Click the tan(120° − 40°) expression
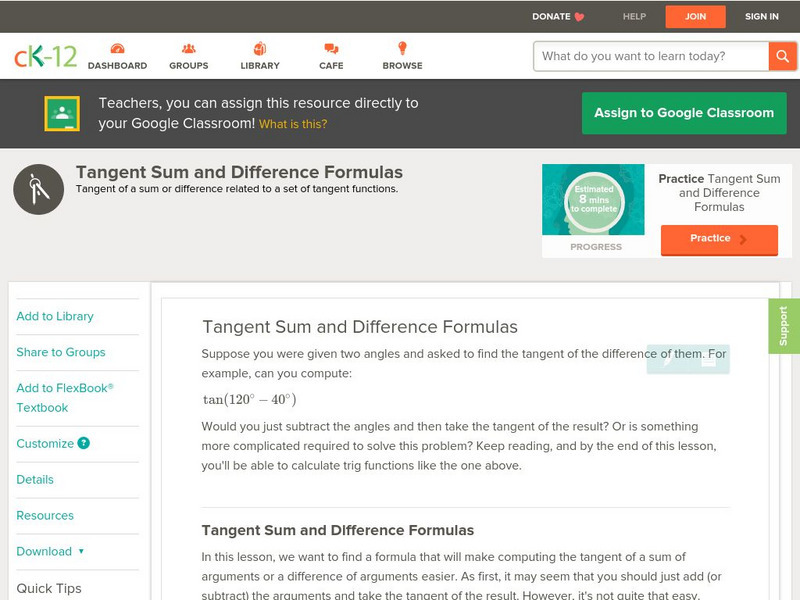800x600 pixels. click(x=249, y=399)
